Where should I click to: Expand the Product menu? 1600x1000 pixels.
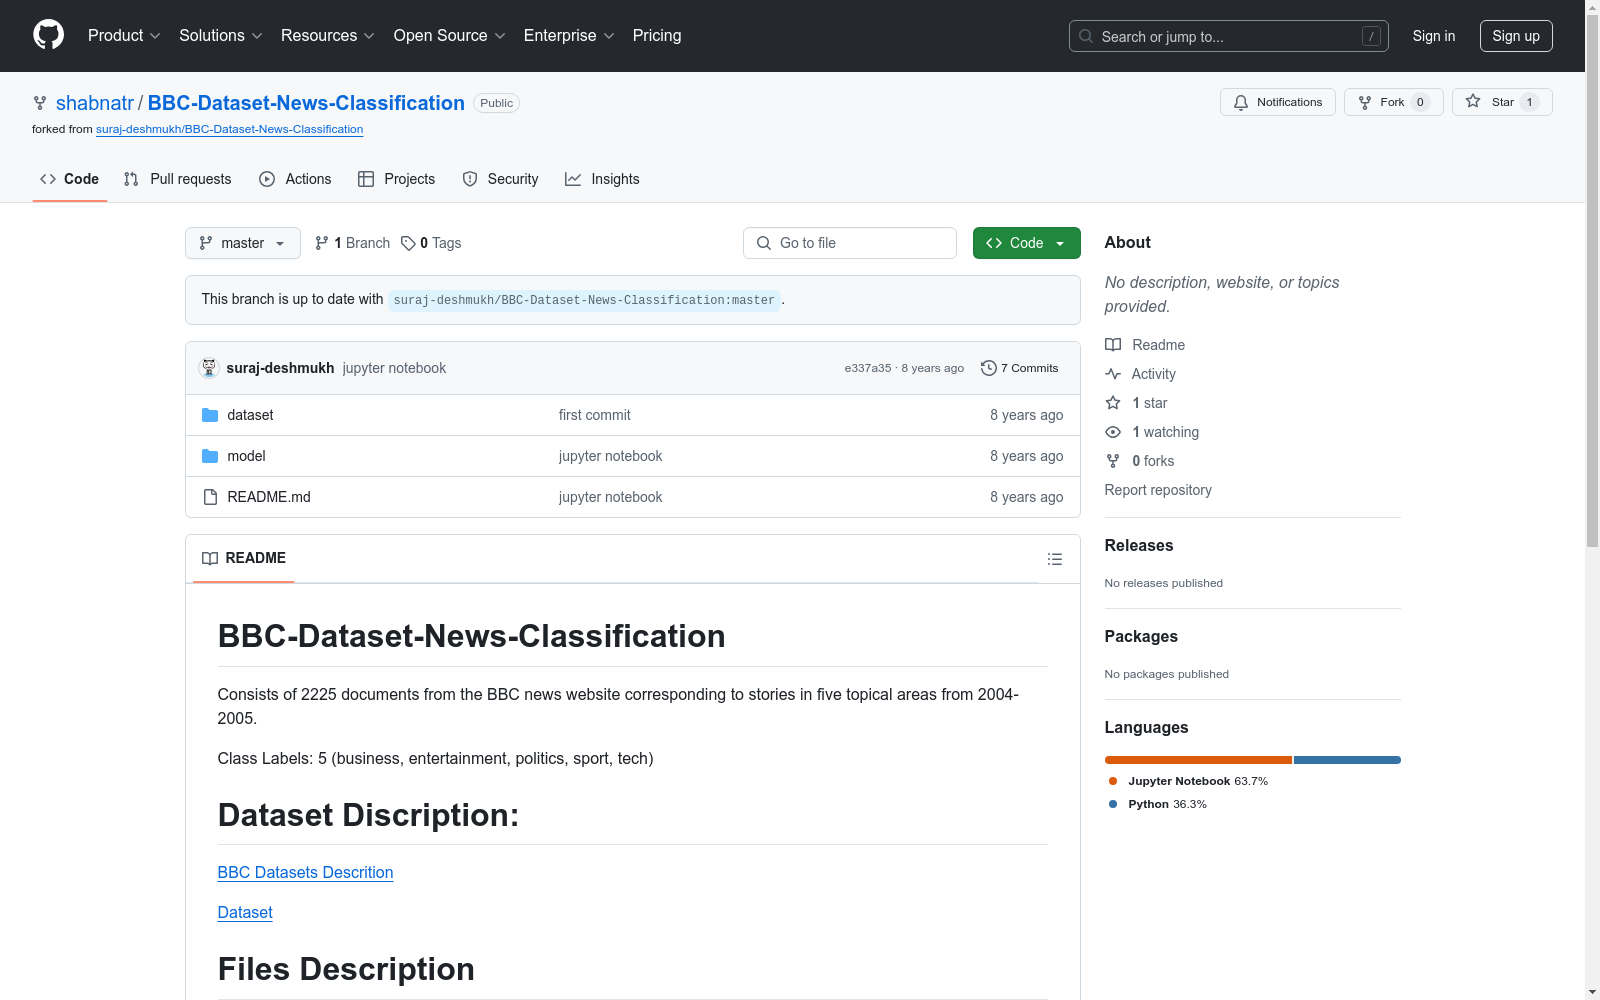124,36
